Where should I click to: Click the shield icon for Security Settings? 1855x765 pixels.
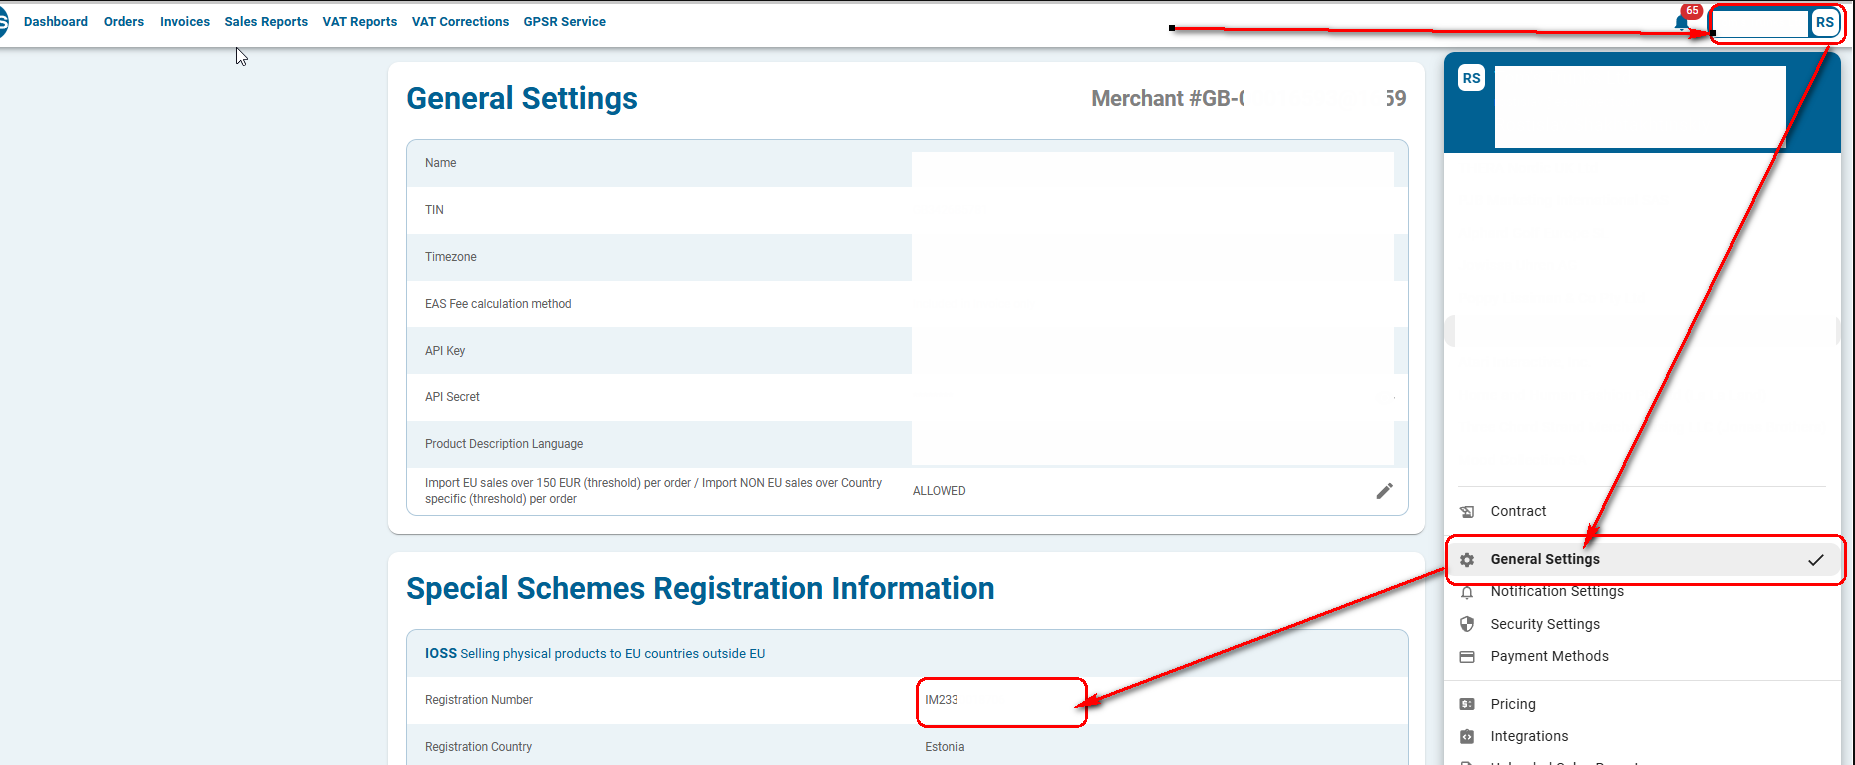pyautogui.click(x=1467, y=624)
